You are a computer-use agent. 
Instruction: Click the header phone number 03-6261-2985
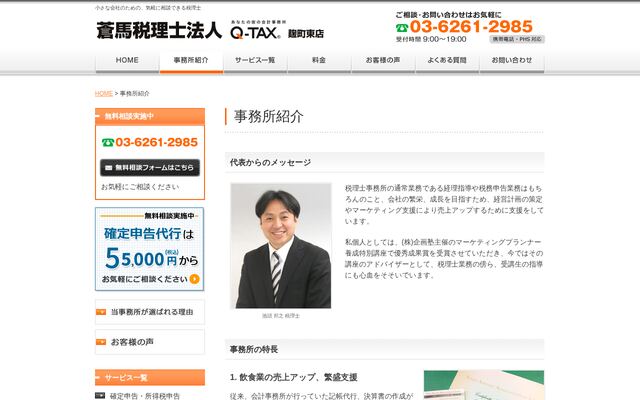point(471,27)
